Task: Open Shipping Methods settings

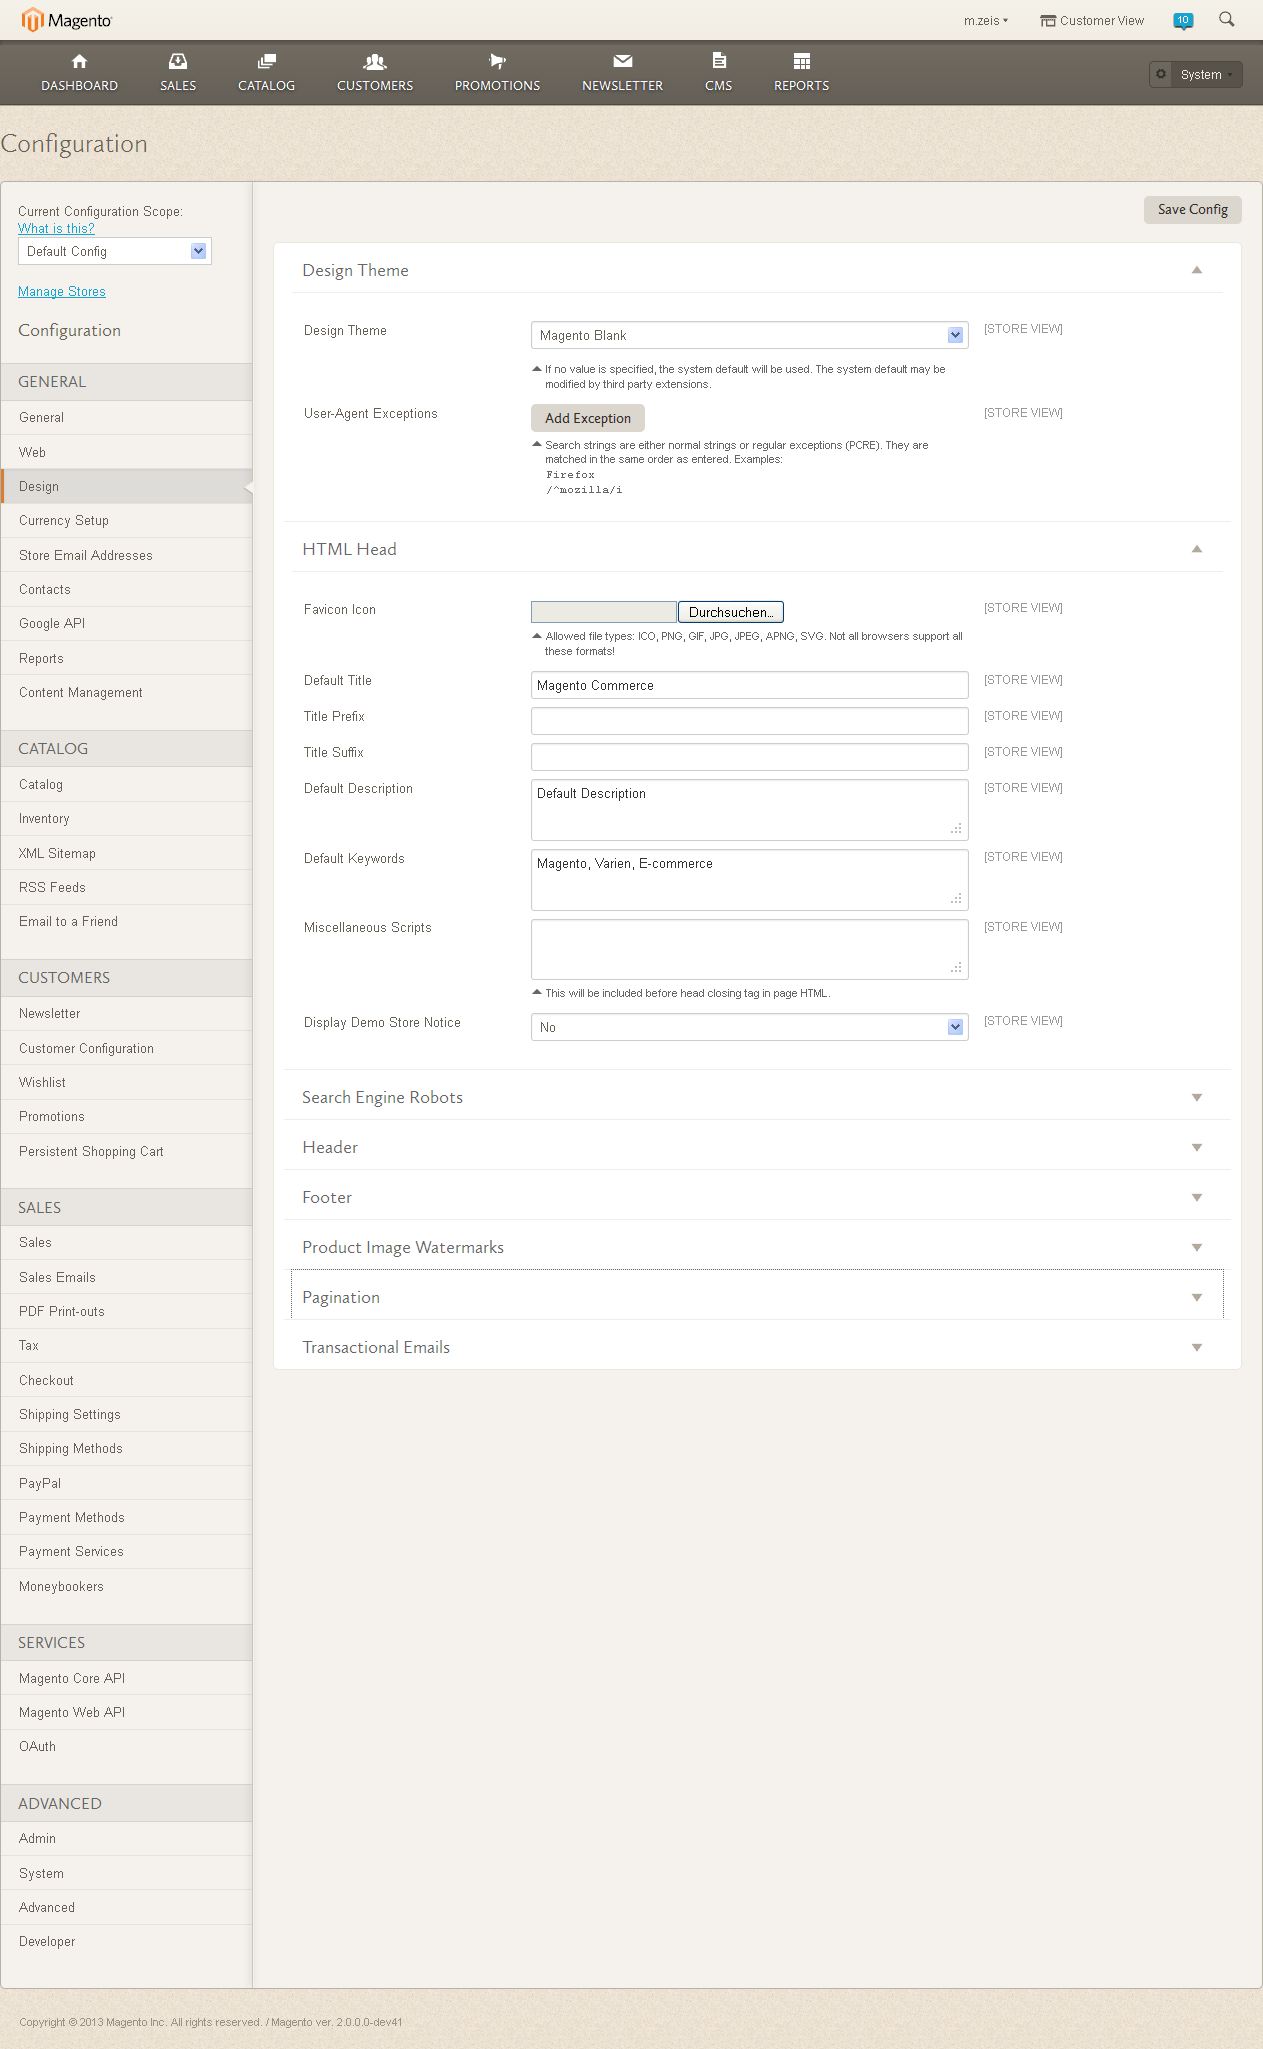Action: tap(126, 1448)
